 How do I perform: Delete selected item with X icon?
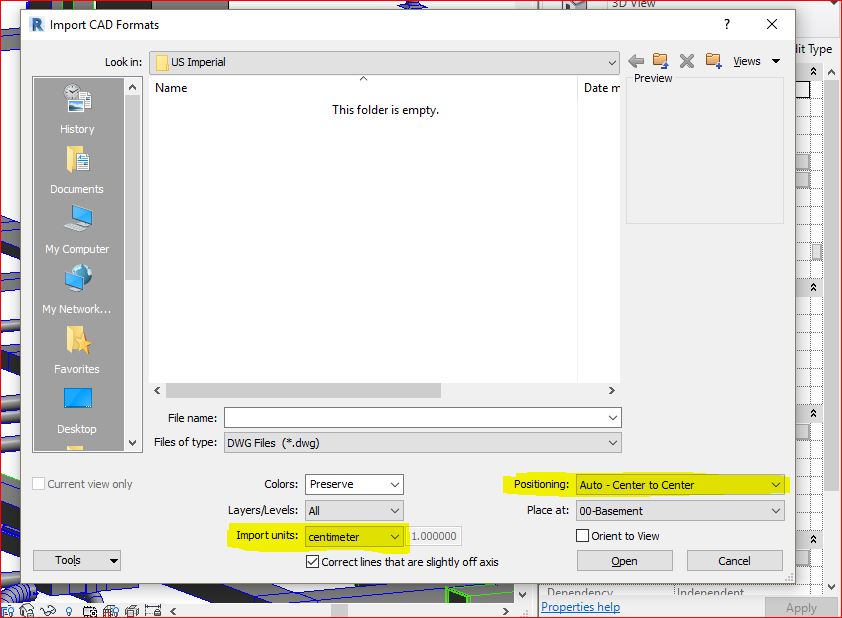687,61
